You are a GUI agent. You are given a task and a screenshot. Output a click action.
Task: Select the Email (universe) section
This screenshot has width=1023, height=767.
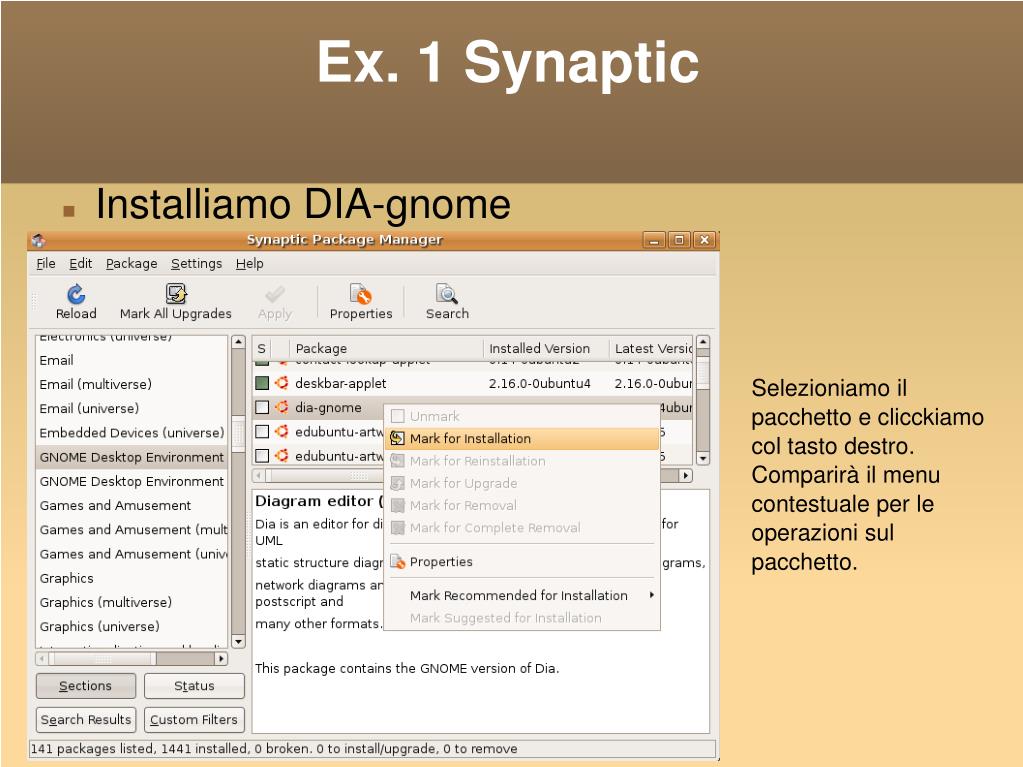[131, 408]
